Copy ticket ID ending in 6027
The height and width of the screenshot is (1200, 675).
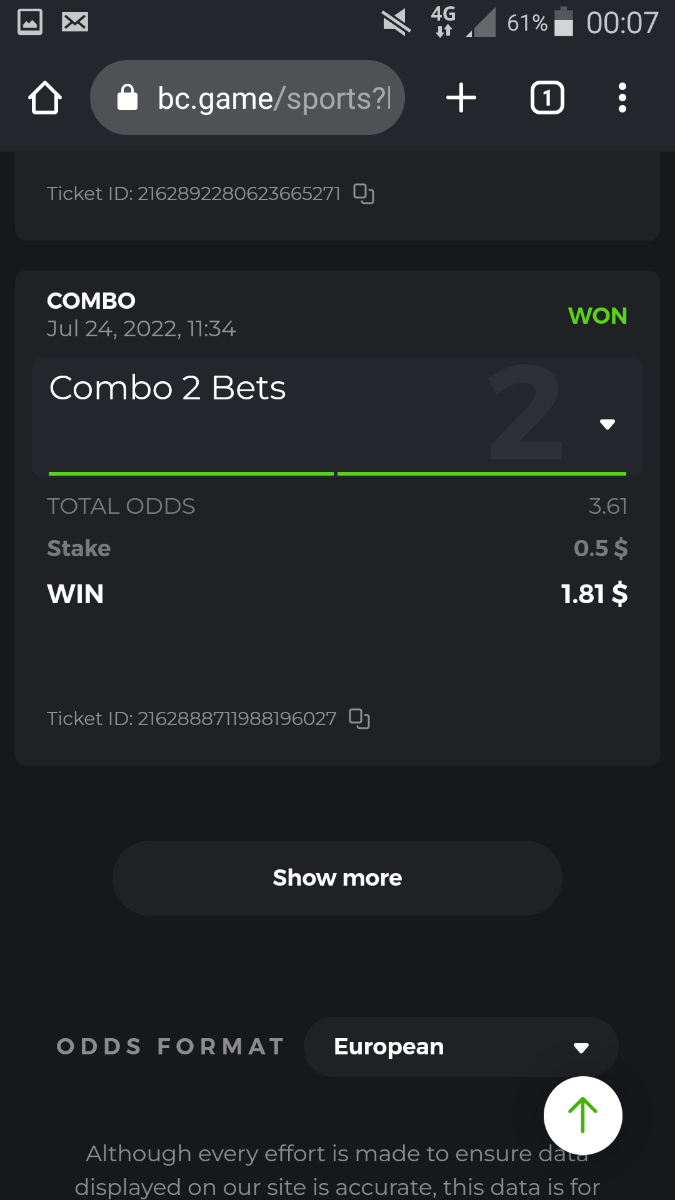[x=359, y=718]
